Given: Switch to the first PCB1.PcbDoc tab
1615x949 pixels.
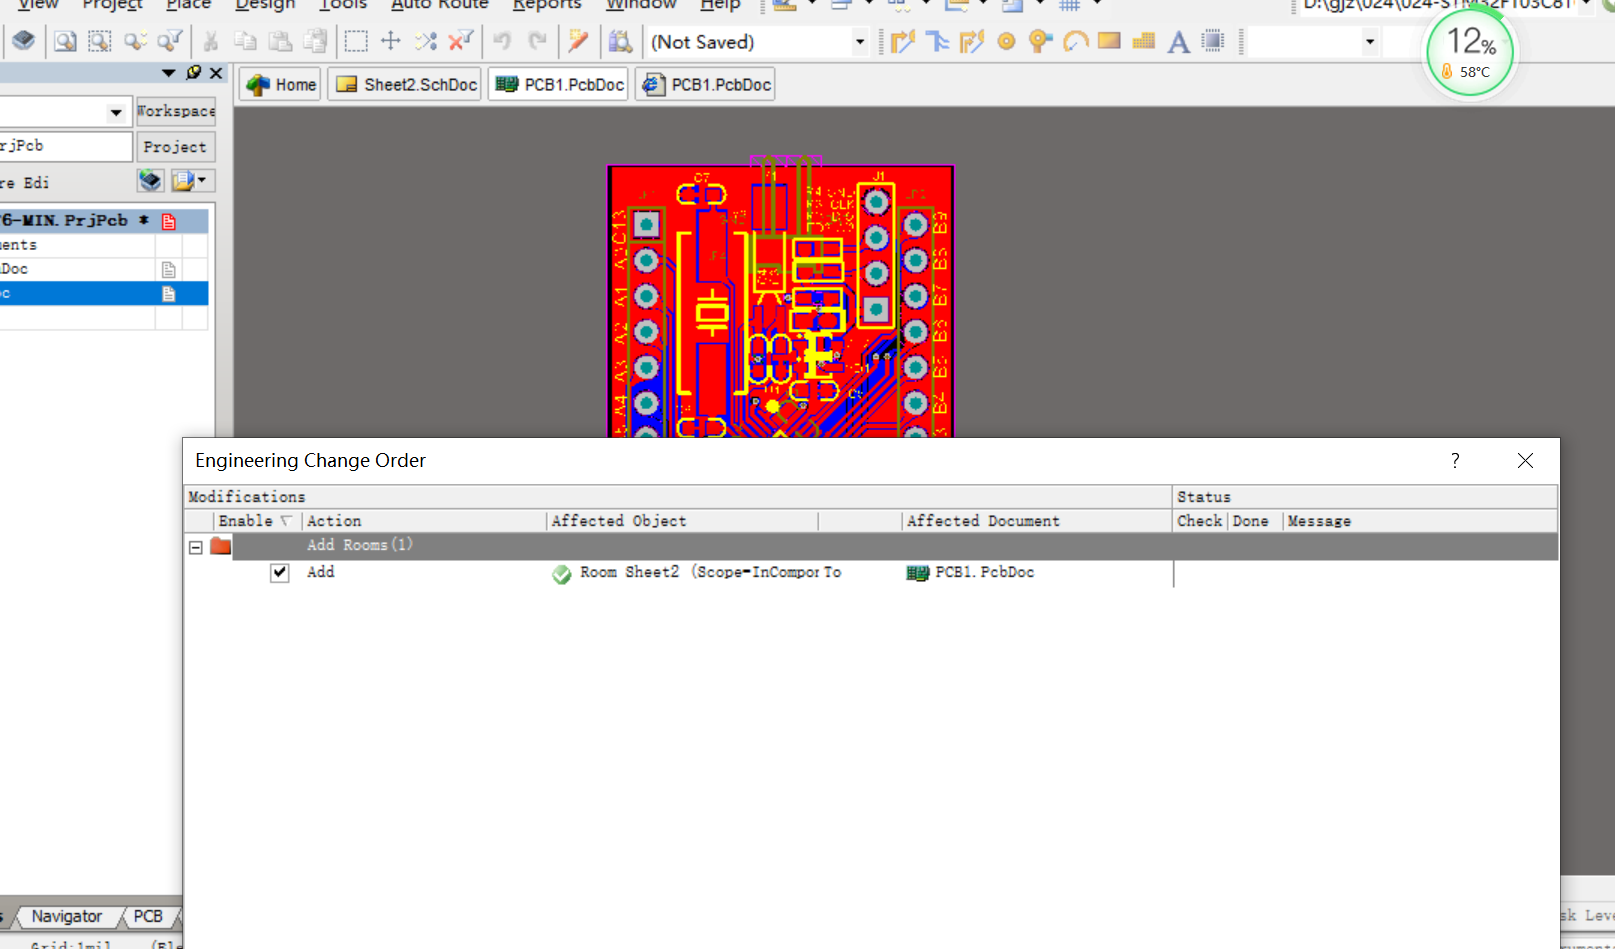Looking at the screenshot, I should [559, 85].
